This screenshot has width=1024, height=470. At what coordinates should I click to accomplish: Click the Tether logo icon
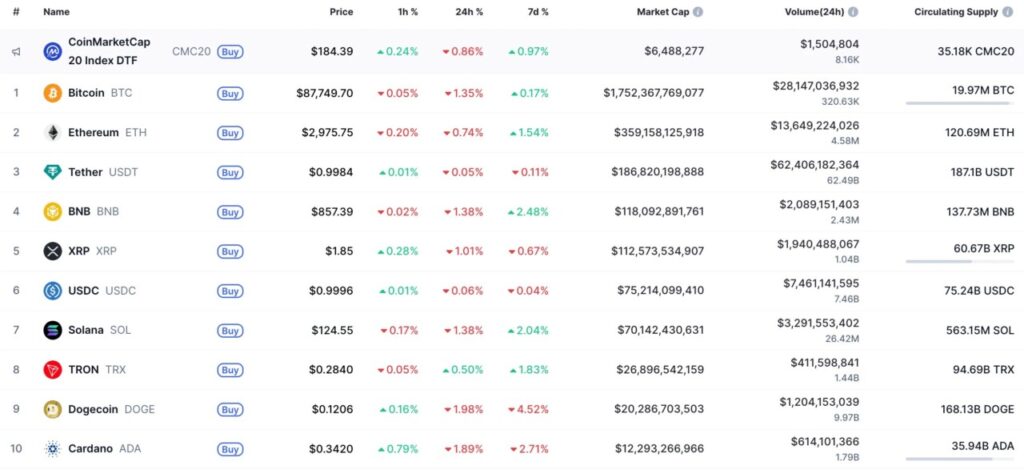pos(52,172)
